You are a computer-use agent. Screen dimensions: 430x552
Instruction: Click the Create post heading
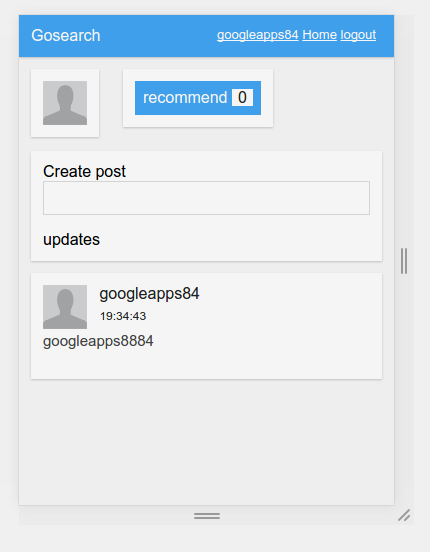click(x=84, y=172)
